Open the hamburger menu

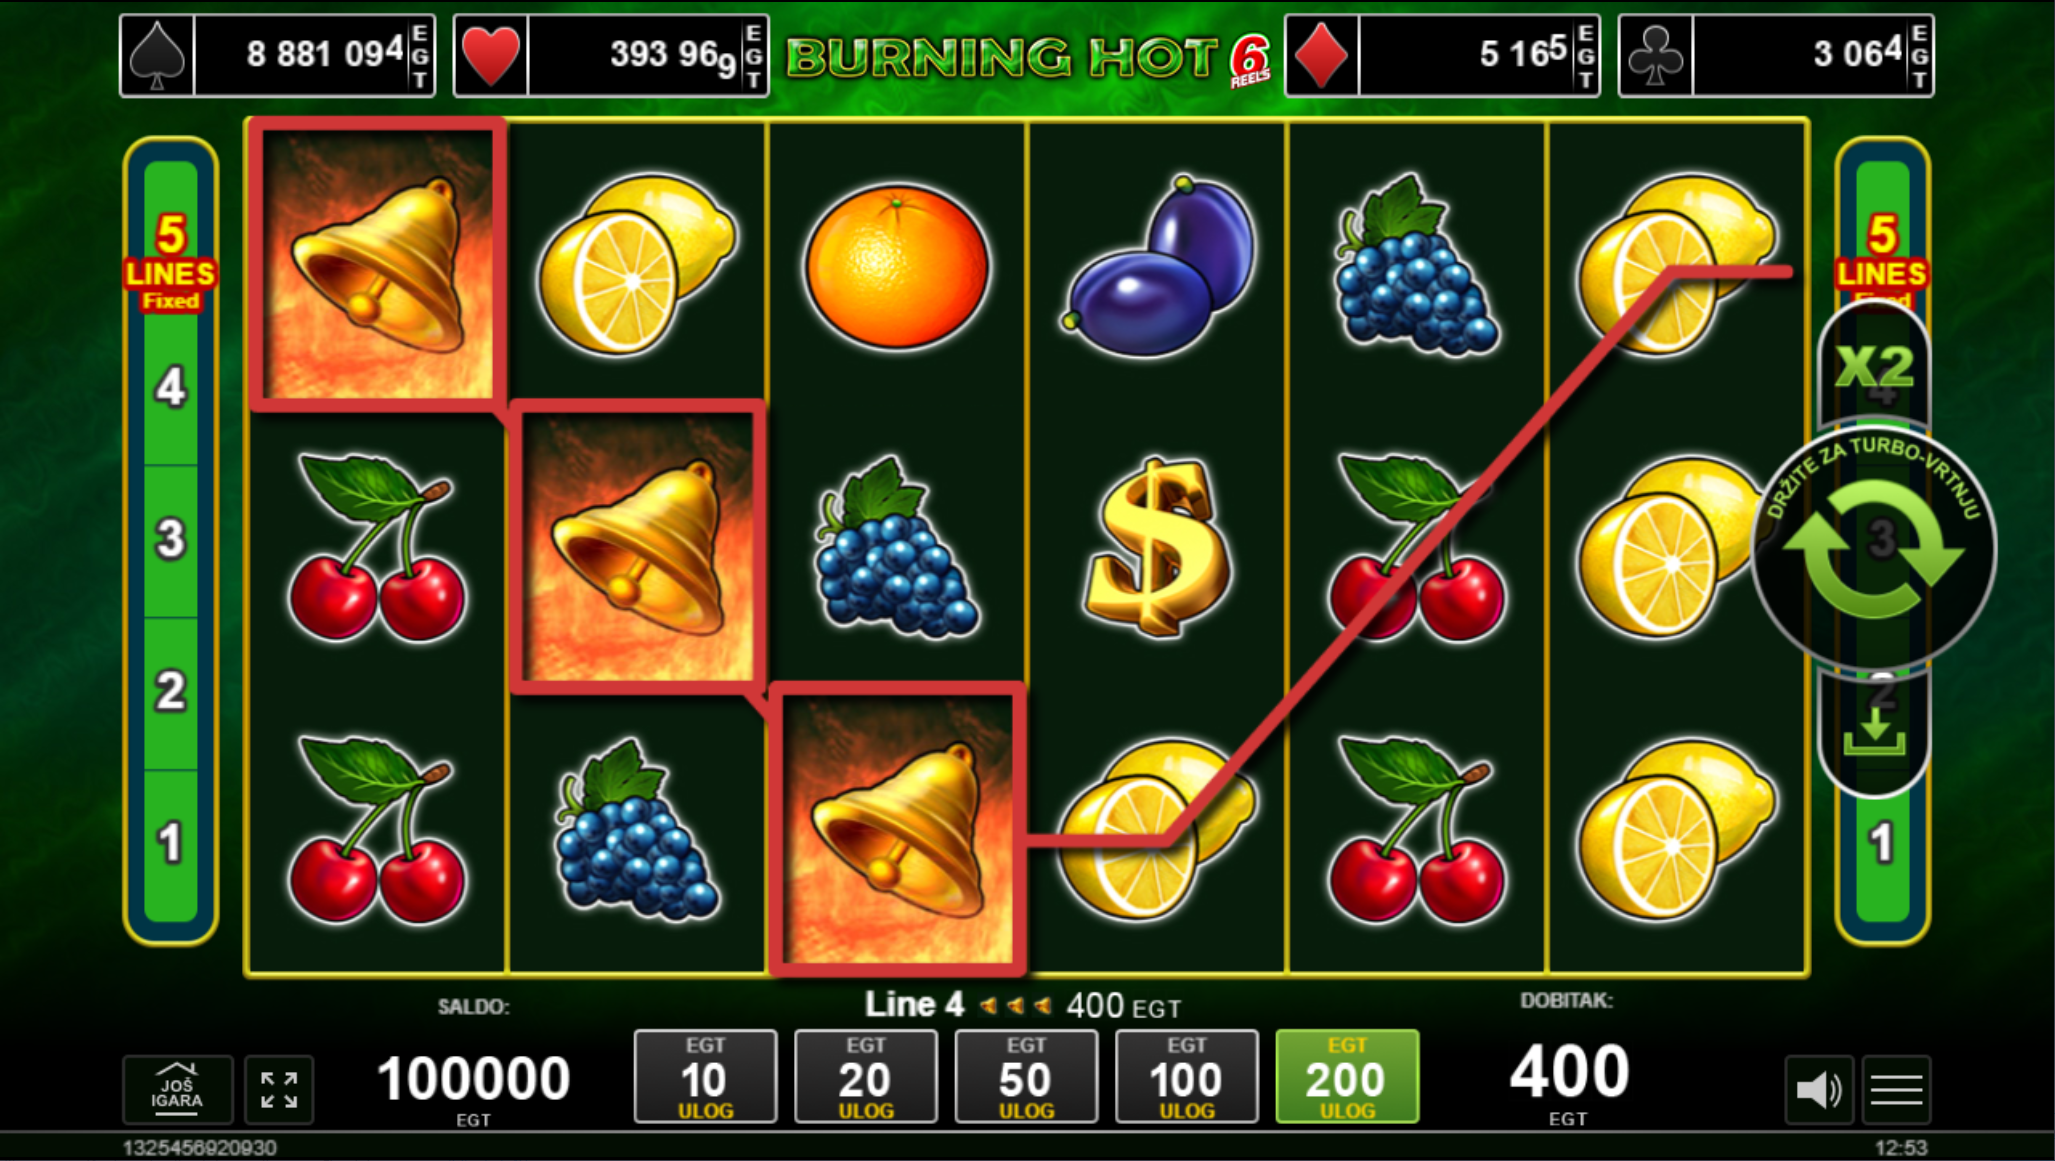(x=1896, y=1089)
